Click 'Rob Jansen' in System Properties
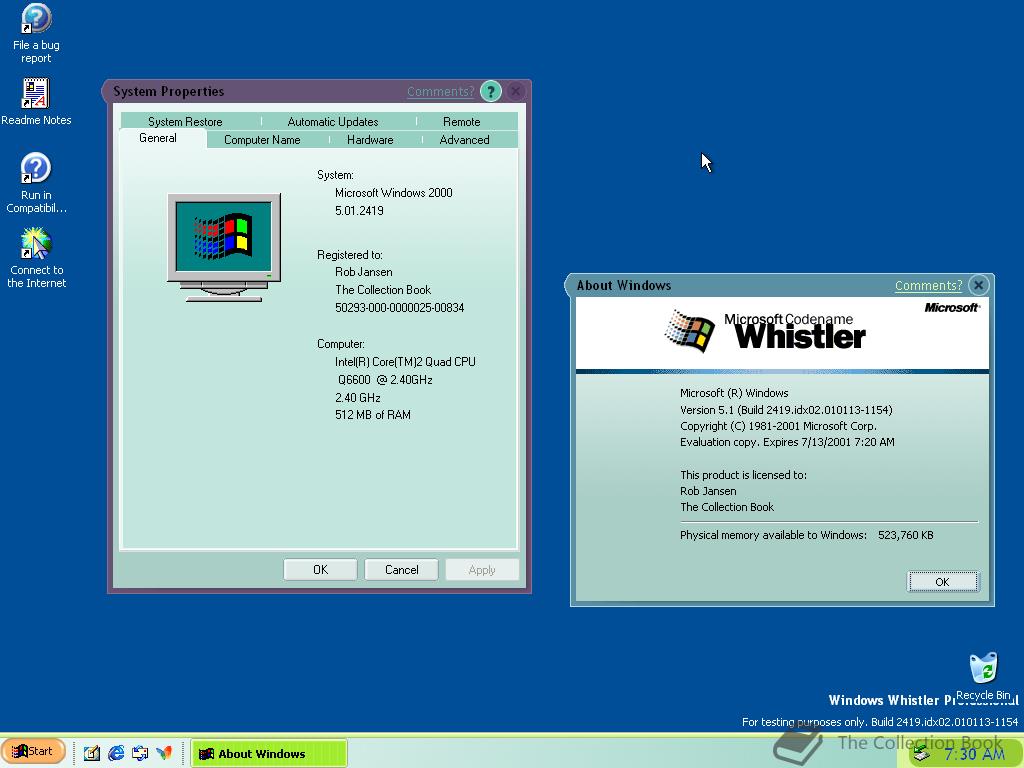 [x=364, y=272]
